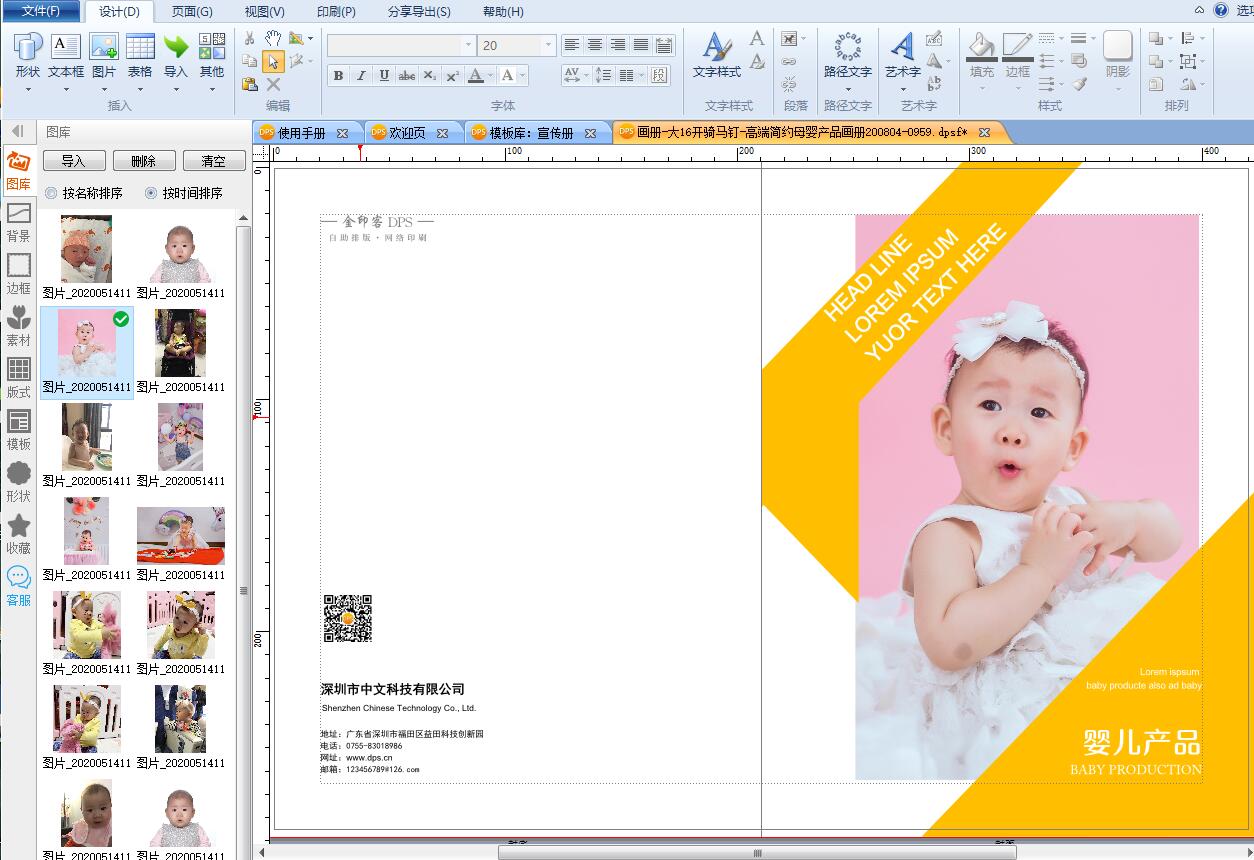Open the font color dropdown arrow
Image resolution: width=1254 pixels, height=860 pixels.
coord(491,75)
